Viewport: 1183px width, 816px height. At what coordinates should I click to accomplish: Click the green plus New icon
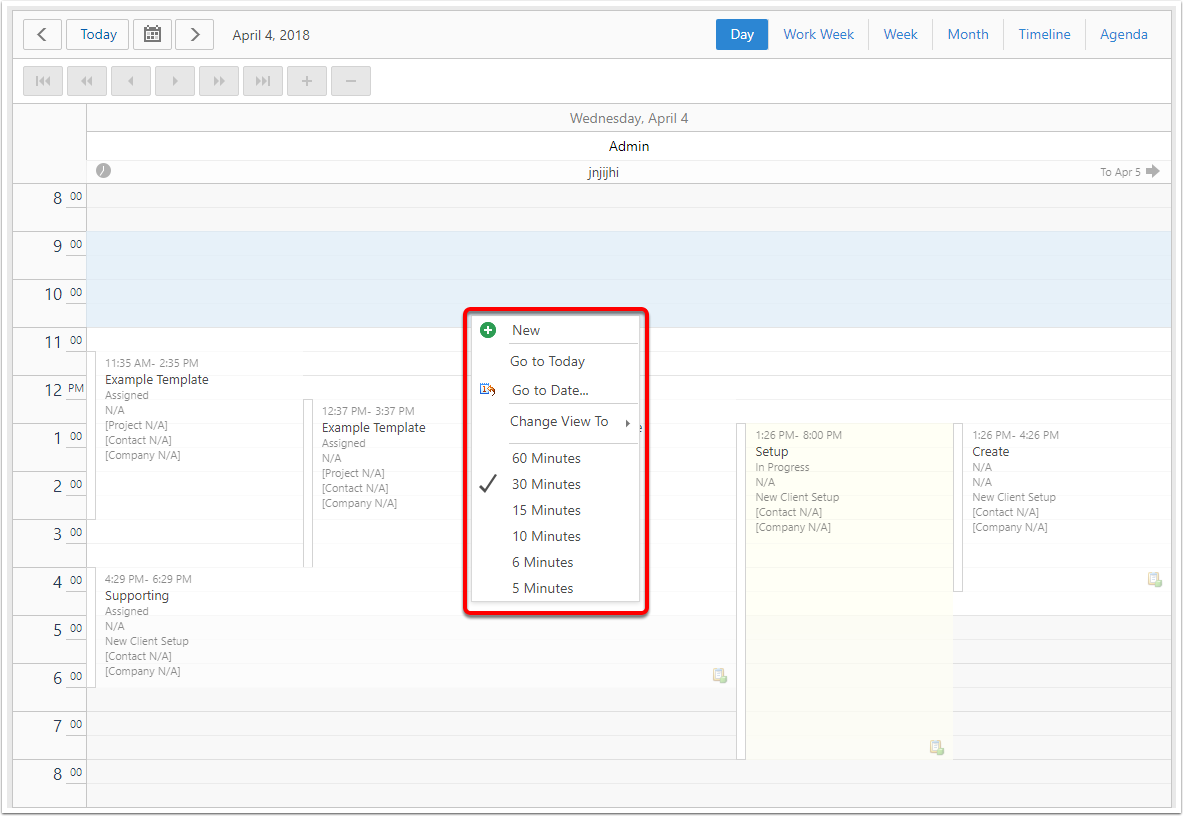tap(488, 330)
